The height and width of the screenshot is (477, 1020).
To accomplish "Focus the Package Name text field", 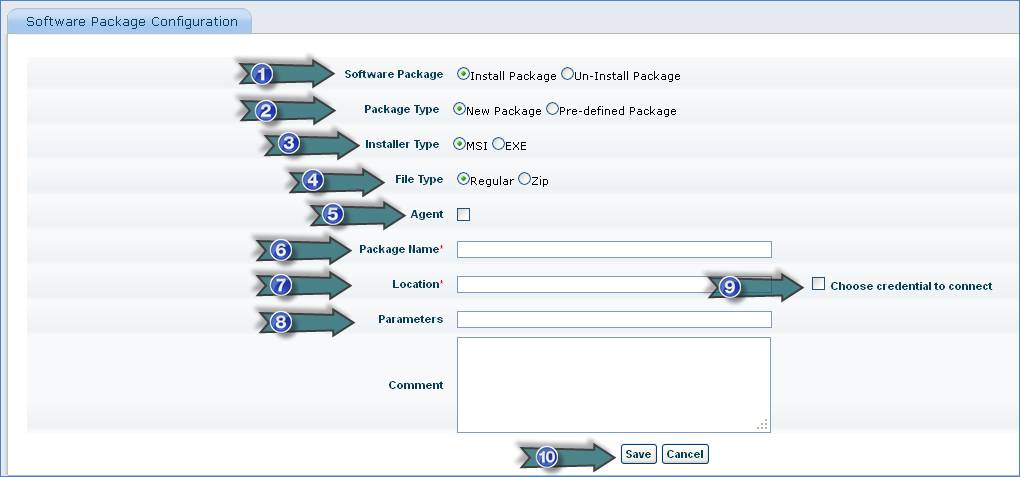I will [614, 250].
